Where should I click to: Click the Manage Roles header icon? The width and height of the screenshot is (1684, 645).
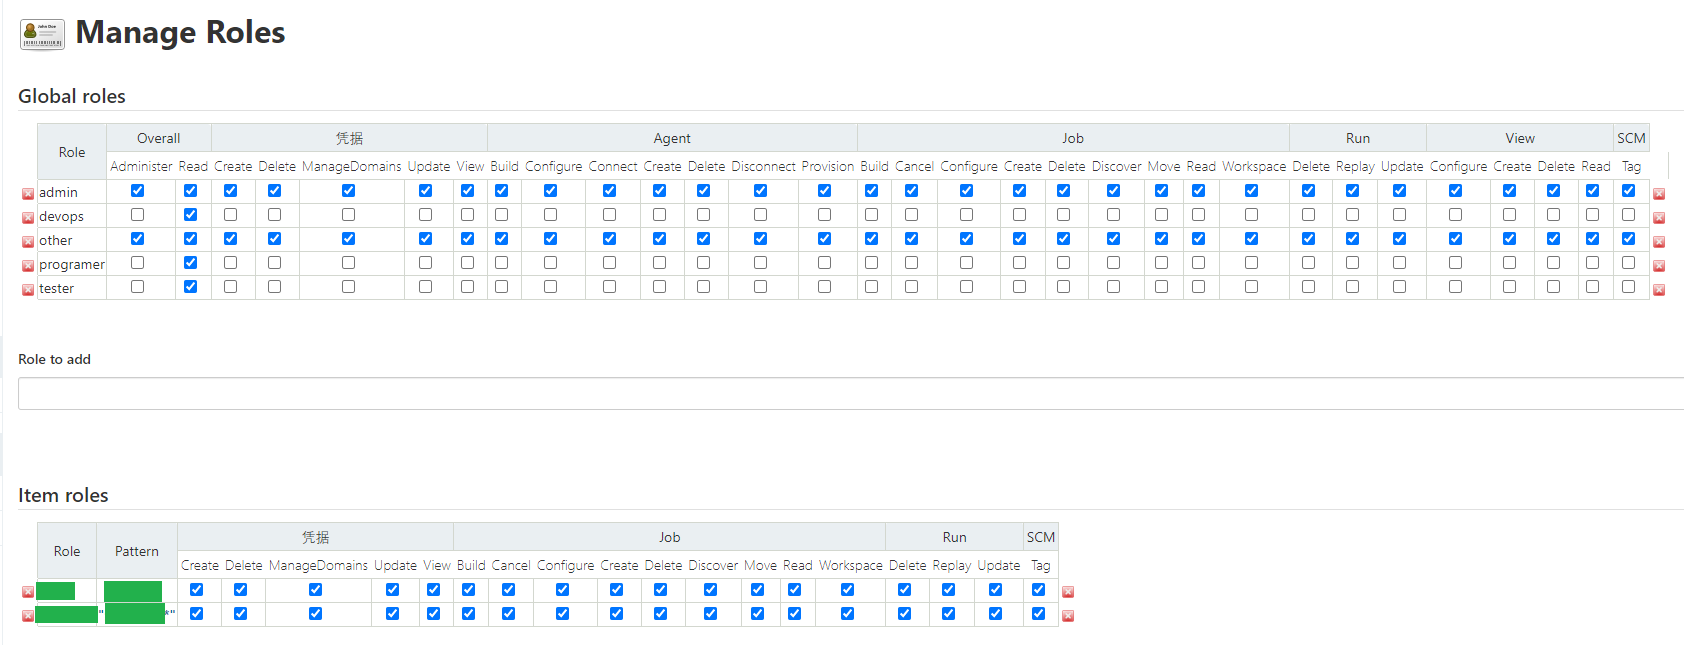(x=42, y=34)
